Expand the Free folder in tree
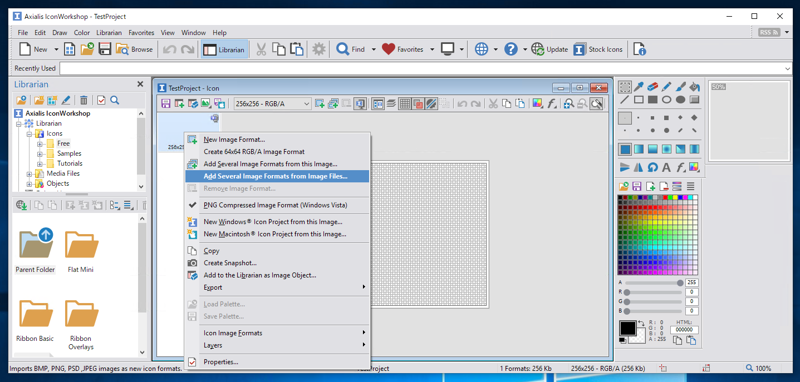The width and height of the screenshot is (800, 382). tap(40, 143)
